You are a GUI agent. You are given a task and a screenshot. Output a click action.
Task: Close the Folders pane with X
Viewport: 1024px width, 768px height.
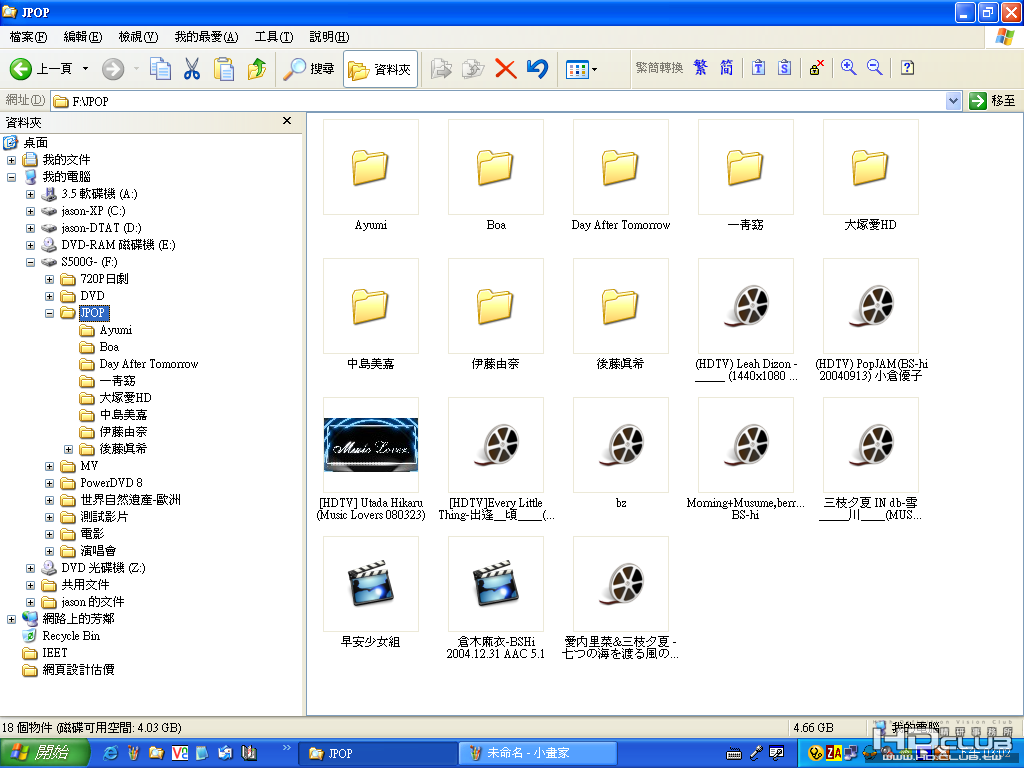[287, 121]
